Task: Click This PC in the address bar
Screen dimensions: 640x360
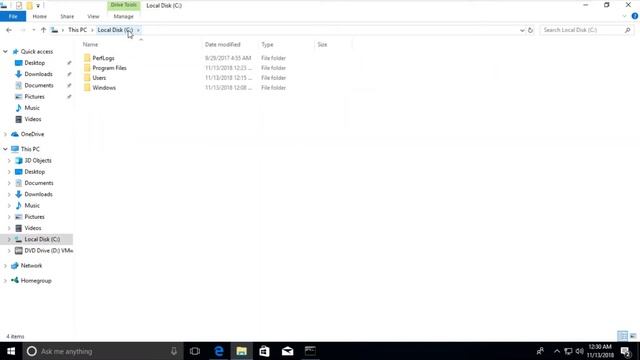Action: click(x=77, y=30)
